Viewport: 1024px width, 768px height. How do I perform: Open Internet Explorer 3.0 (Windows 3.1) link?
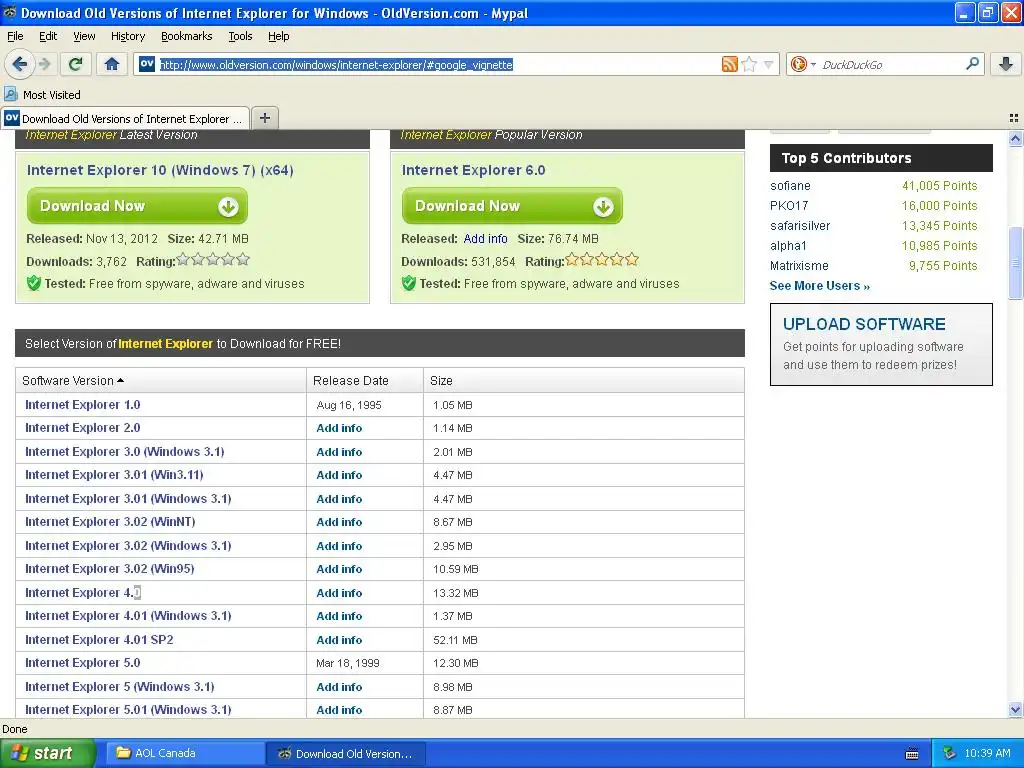pos(124,452)
